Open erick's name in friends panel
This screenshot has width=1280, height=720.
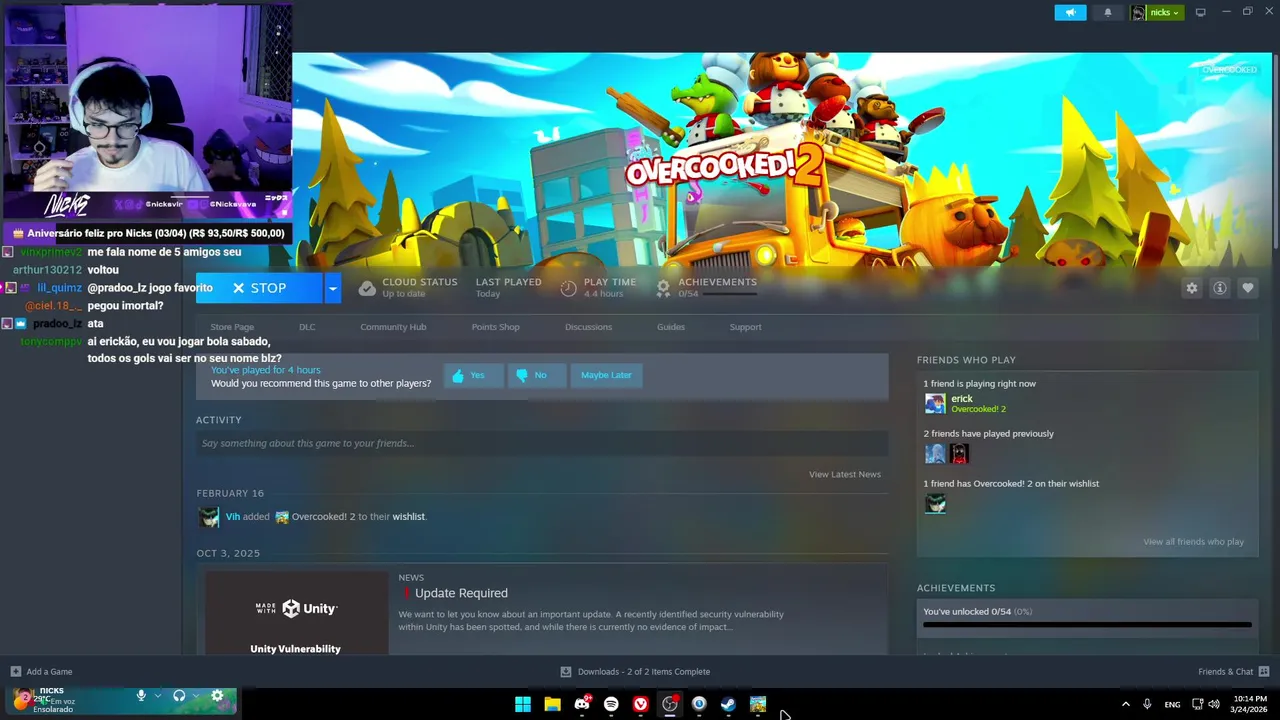[962, 398]
